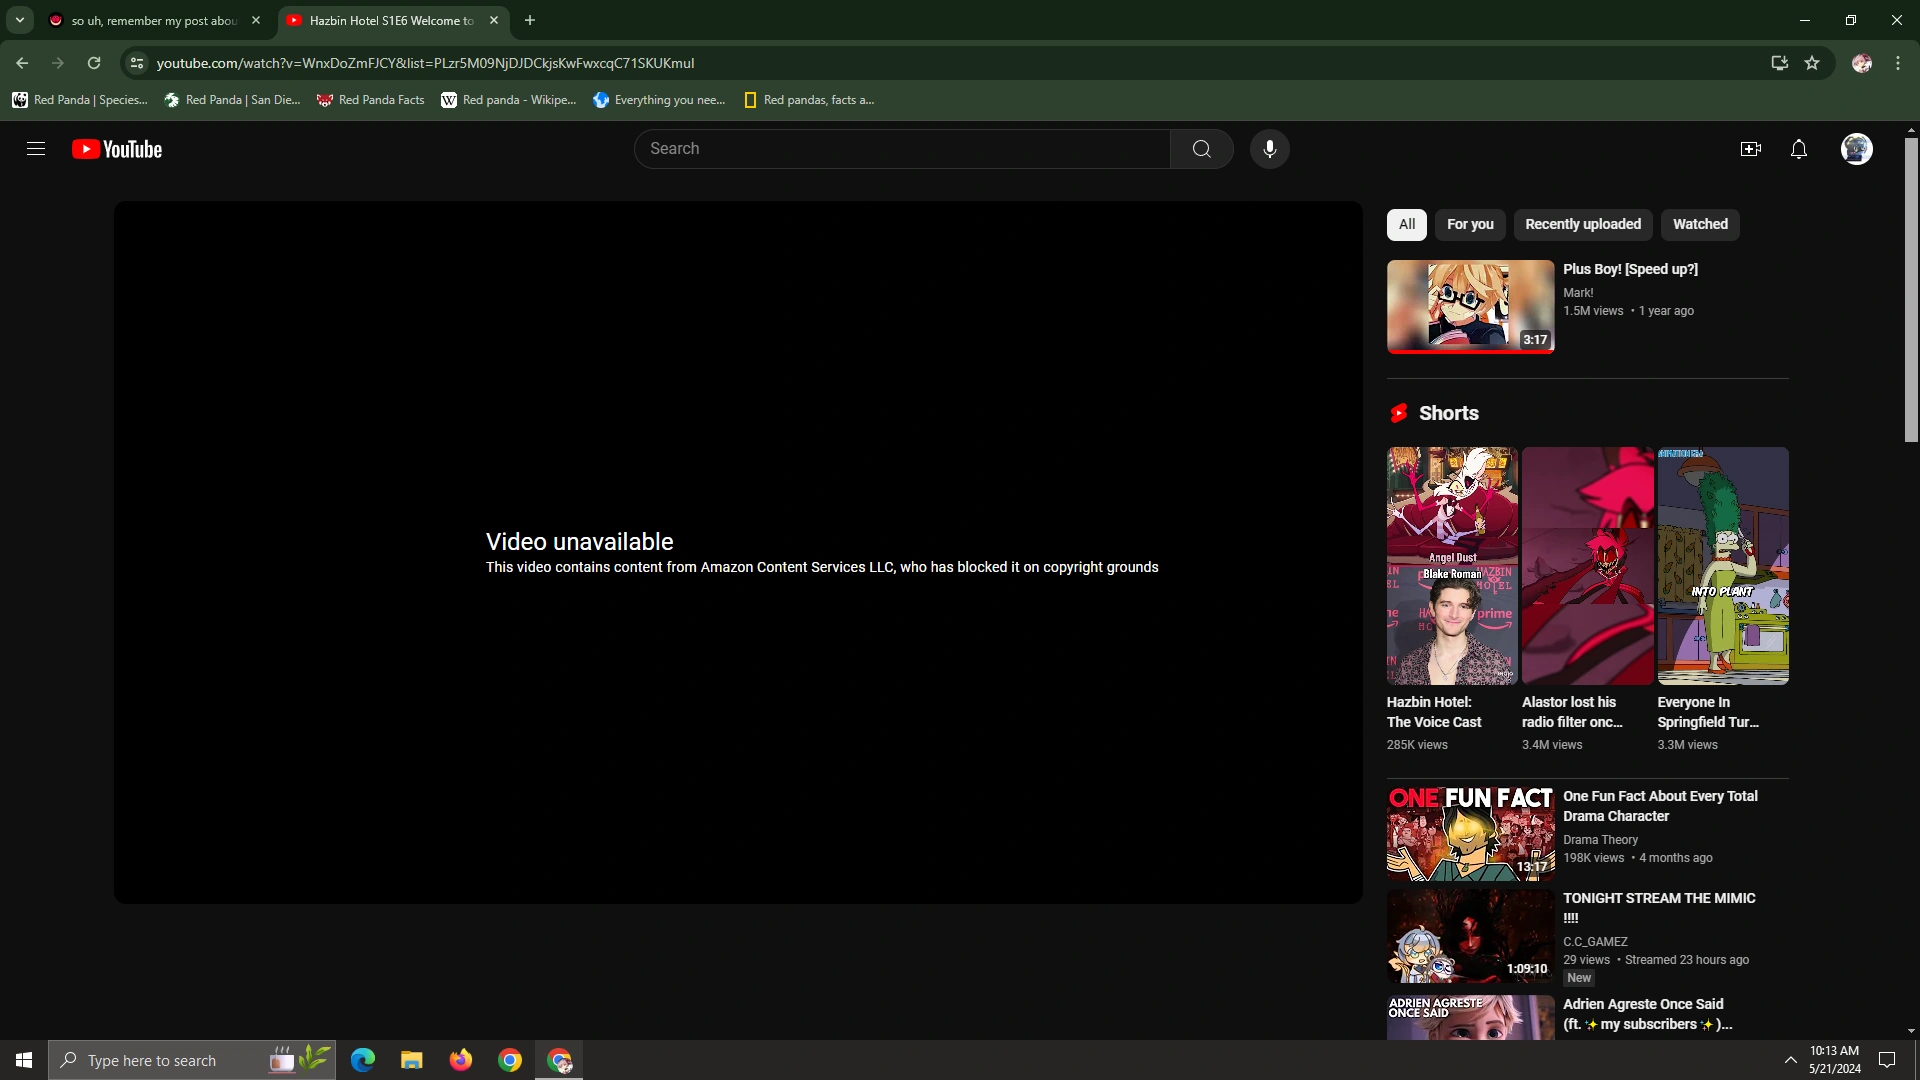Activate voice search microphone
The image size is (1920, 1080).
[1269, 149]
